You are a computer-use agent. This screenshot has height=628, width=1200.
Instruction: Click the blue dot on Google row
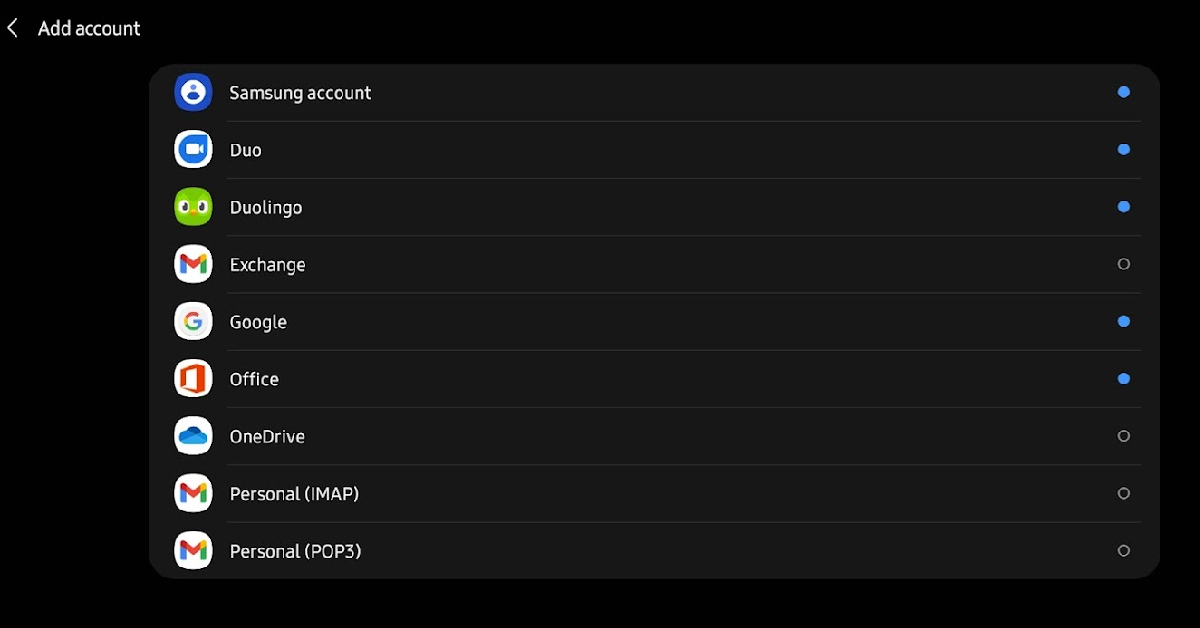[x=1123, y=321]
